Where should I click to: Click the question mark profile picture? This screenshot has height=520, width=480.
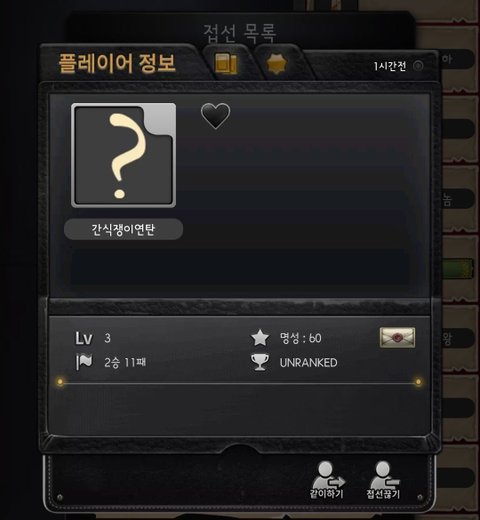click(123, 155)
